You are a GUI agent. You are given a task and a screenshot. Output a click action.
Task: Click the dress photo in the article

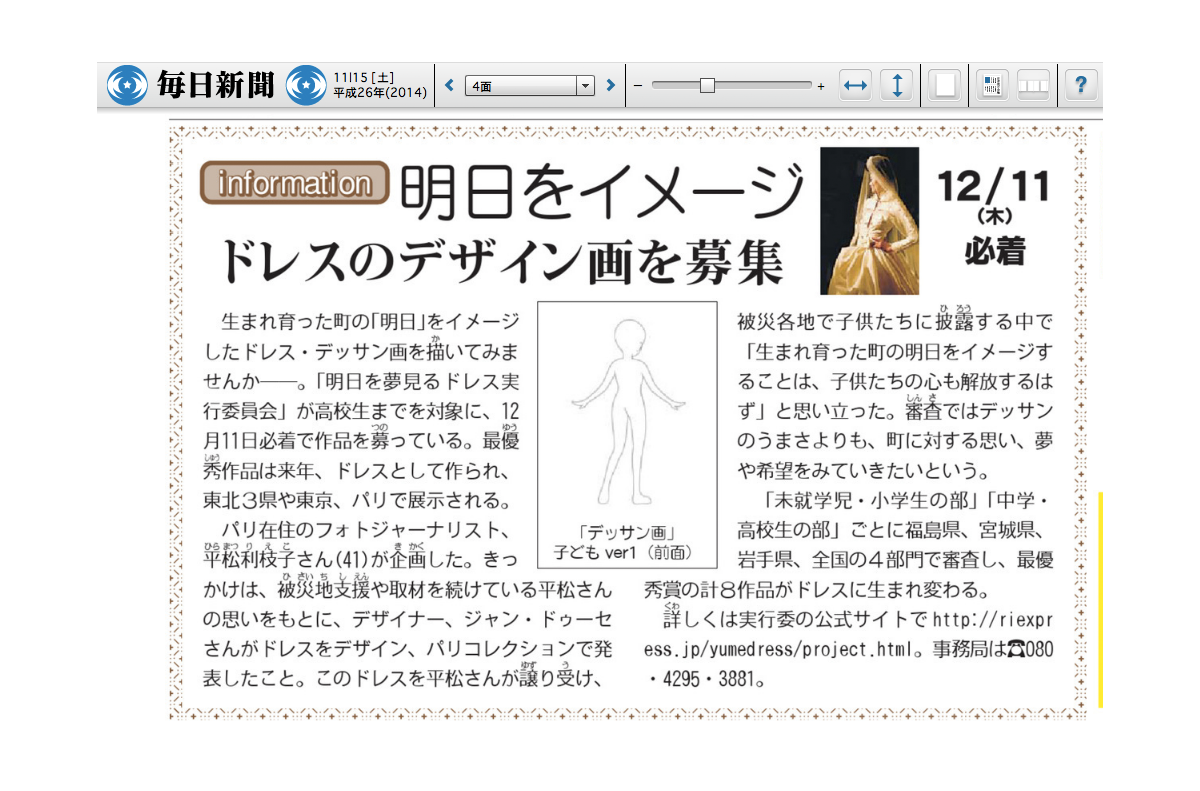tap(869, 221)
